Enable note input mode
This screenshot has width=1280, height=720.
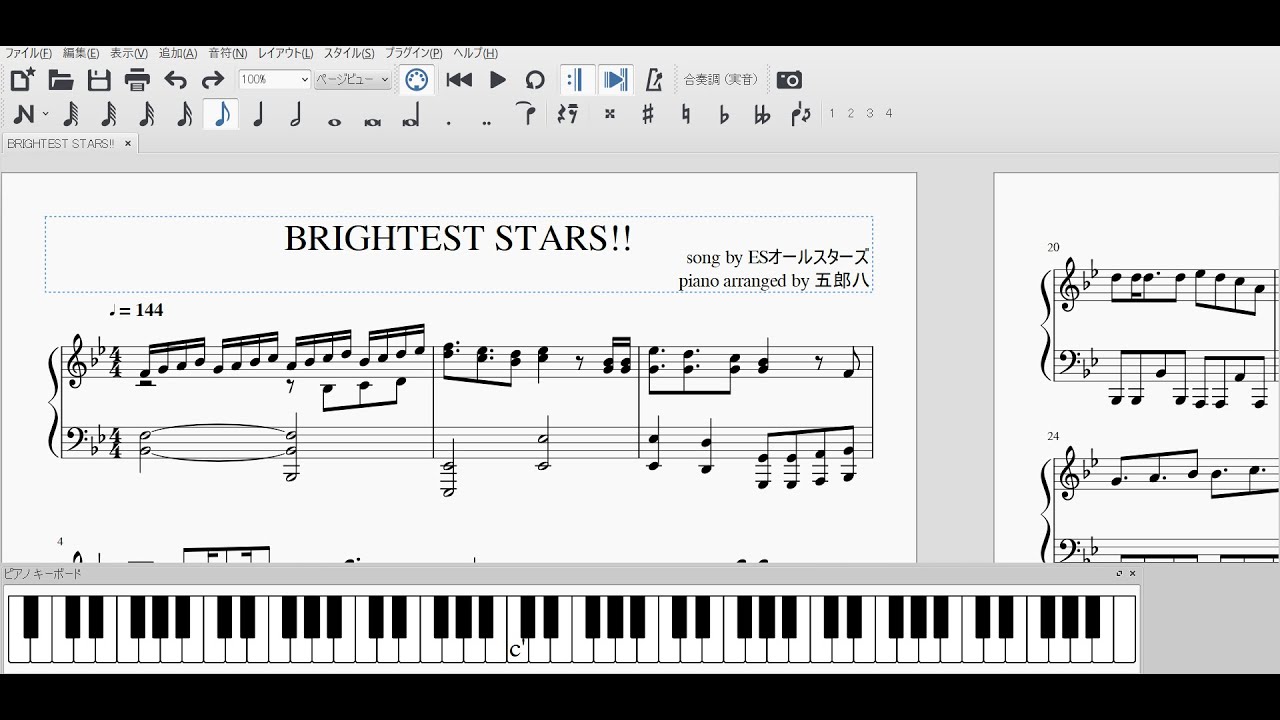click(24, 114)
